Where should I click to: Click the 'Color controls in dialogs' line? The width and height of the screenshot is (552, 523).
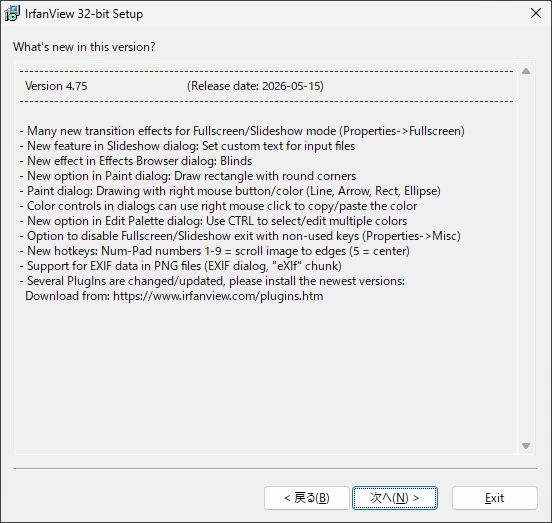(x=218, y=206)
